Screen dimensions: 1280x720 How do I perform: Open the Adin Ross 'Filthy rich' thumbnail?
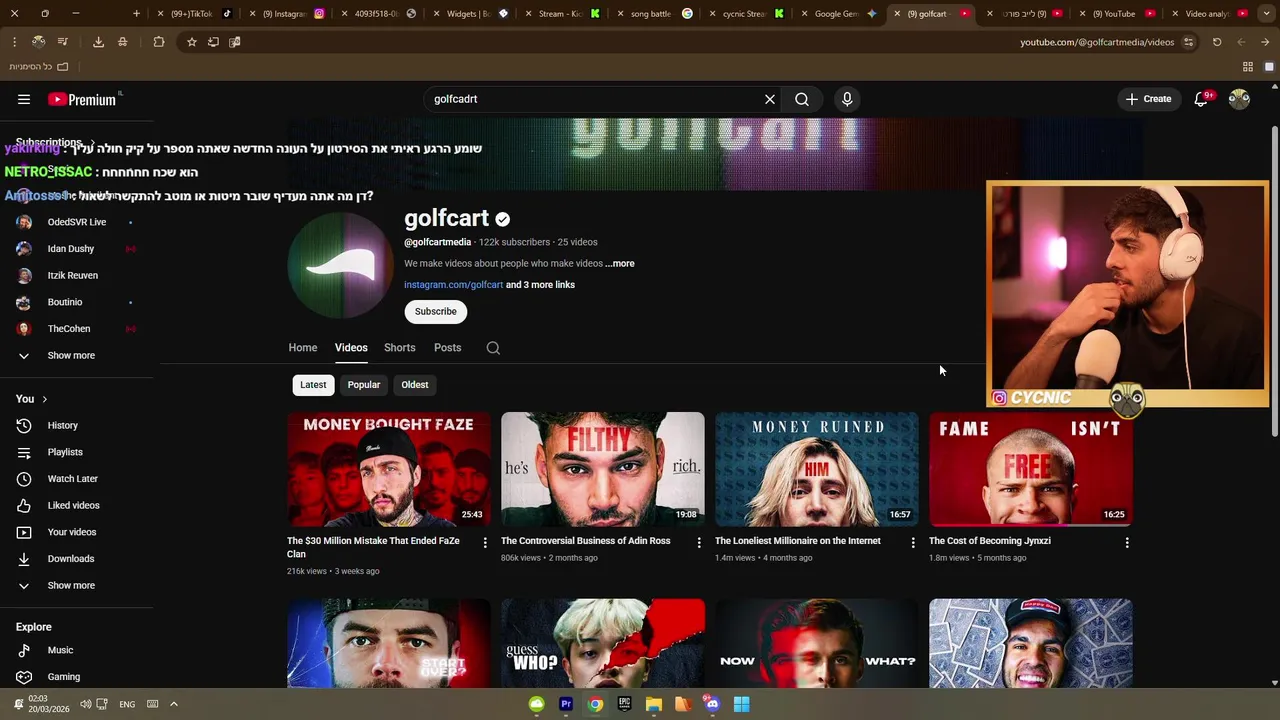point(603,469)
